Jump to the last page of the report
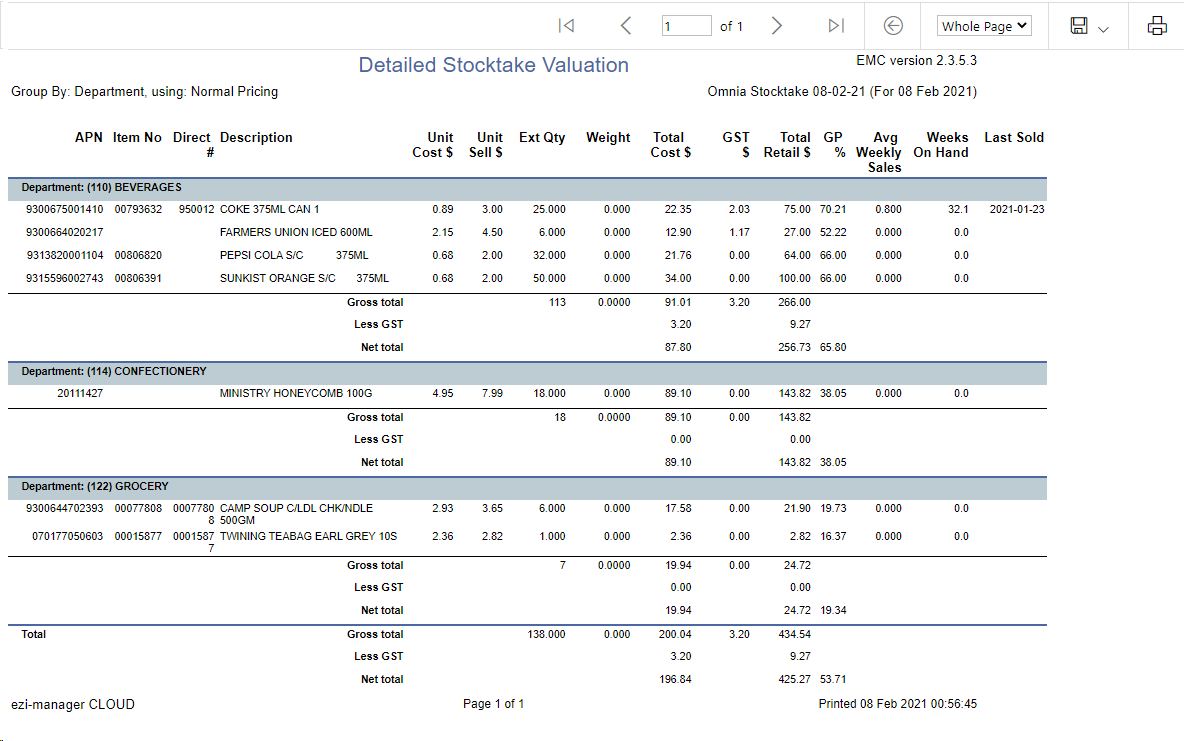Viewport: 1184px width, 741px height. pyautogui.click(x=836, y=26)
